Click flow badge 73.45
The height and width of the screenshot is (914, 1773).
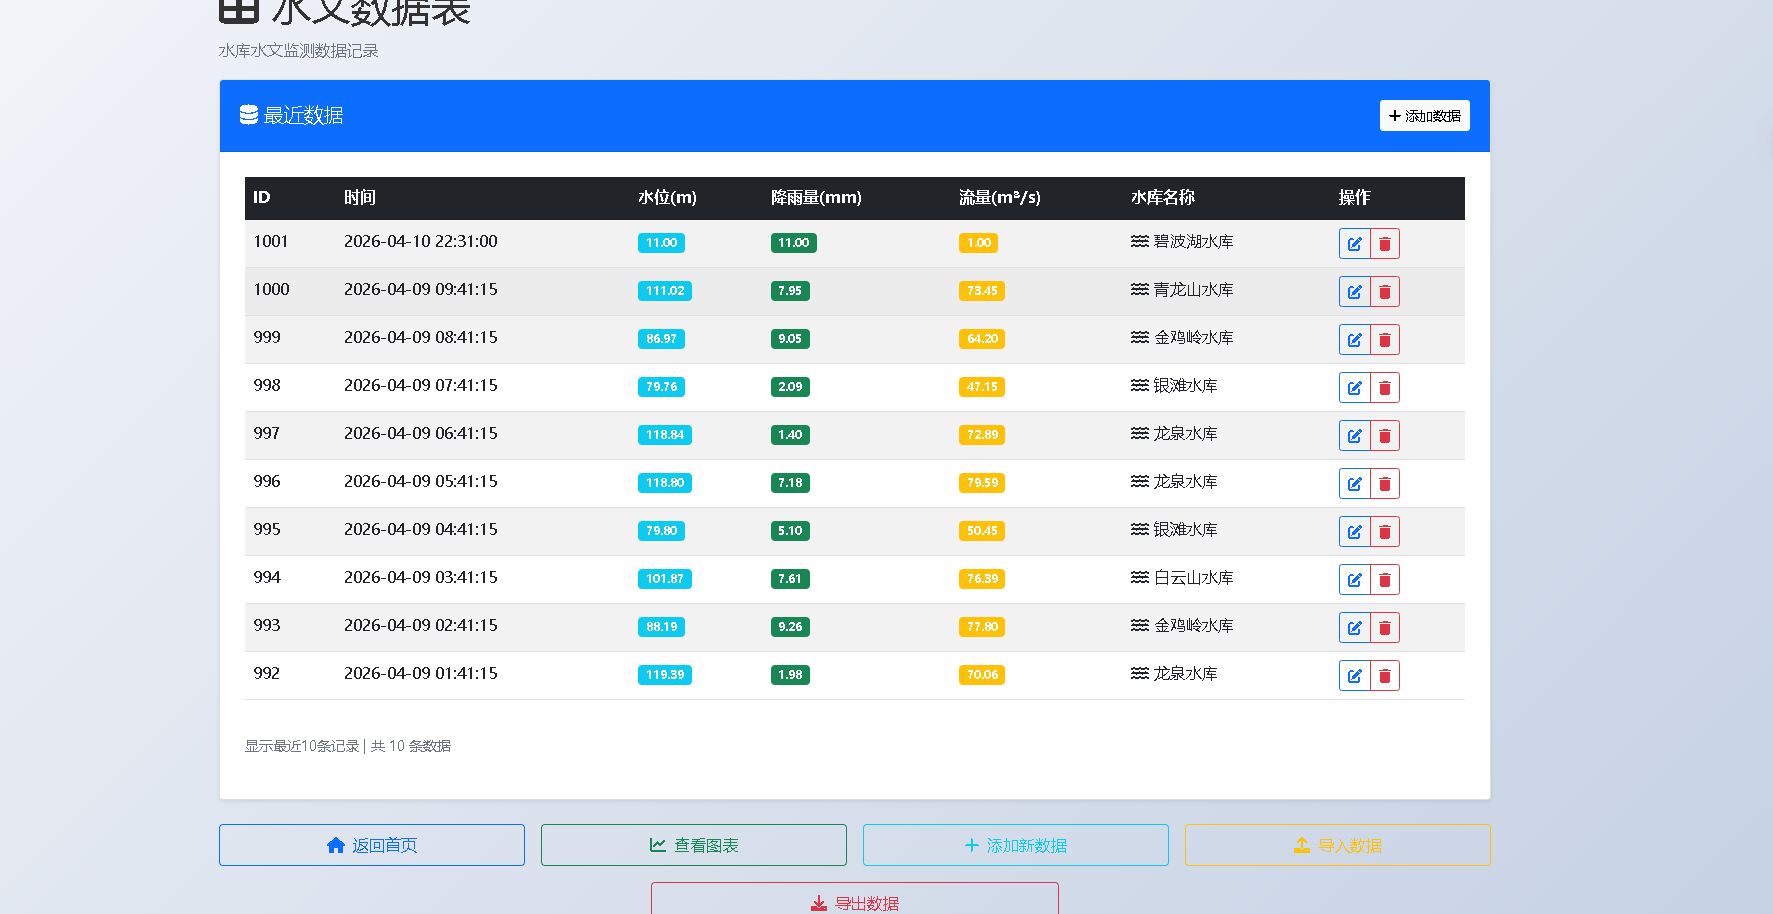[982, 291]
